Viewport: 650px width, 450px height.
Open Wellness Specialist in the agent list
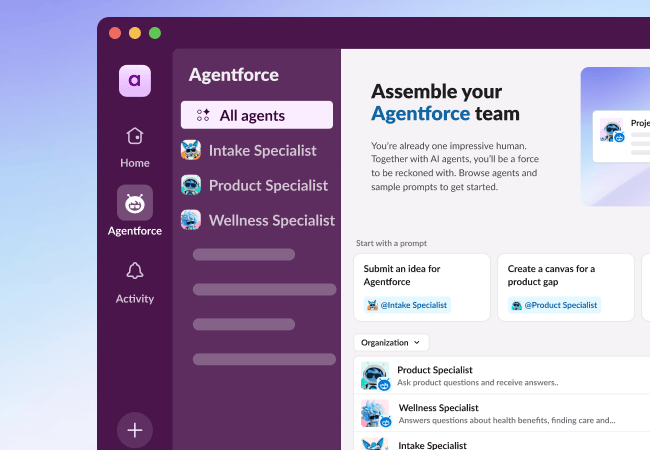258,220
